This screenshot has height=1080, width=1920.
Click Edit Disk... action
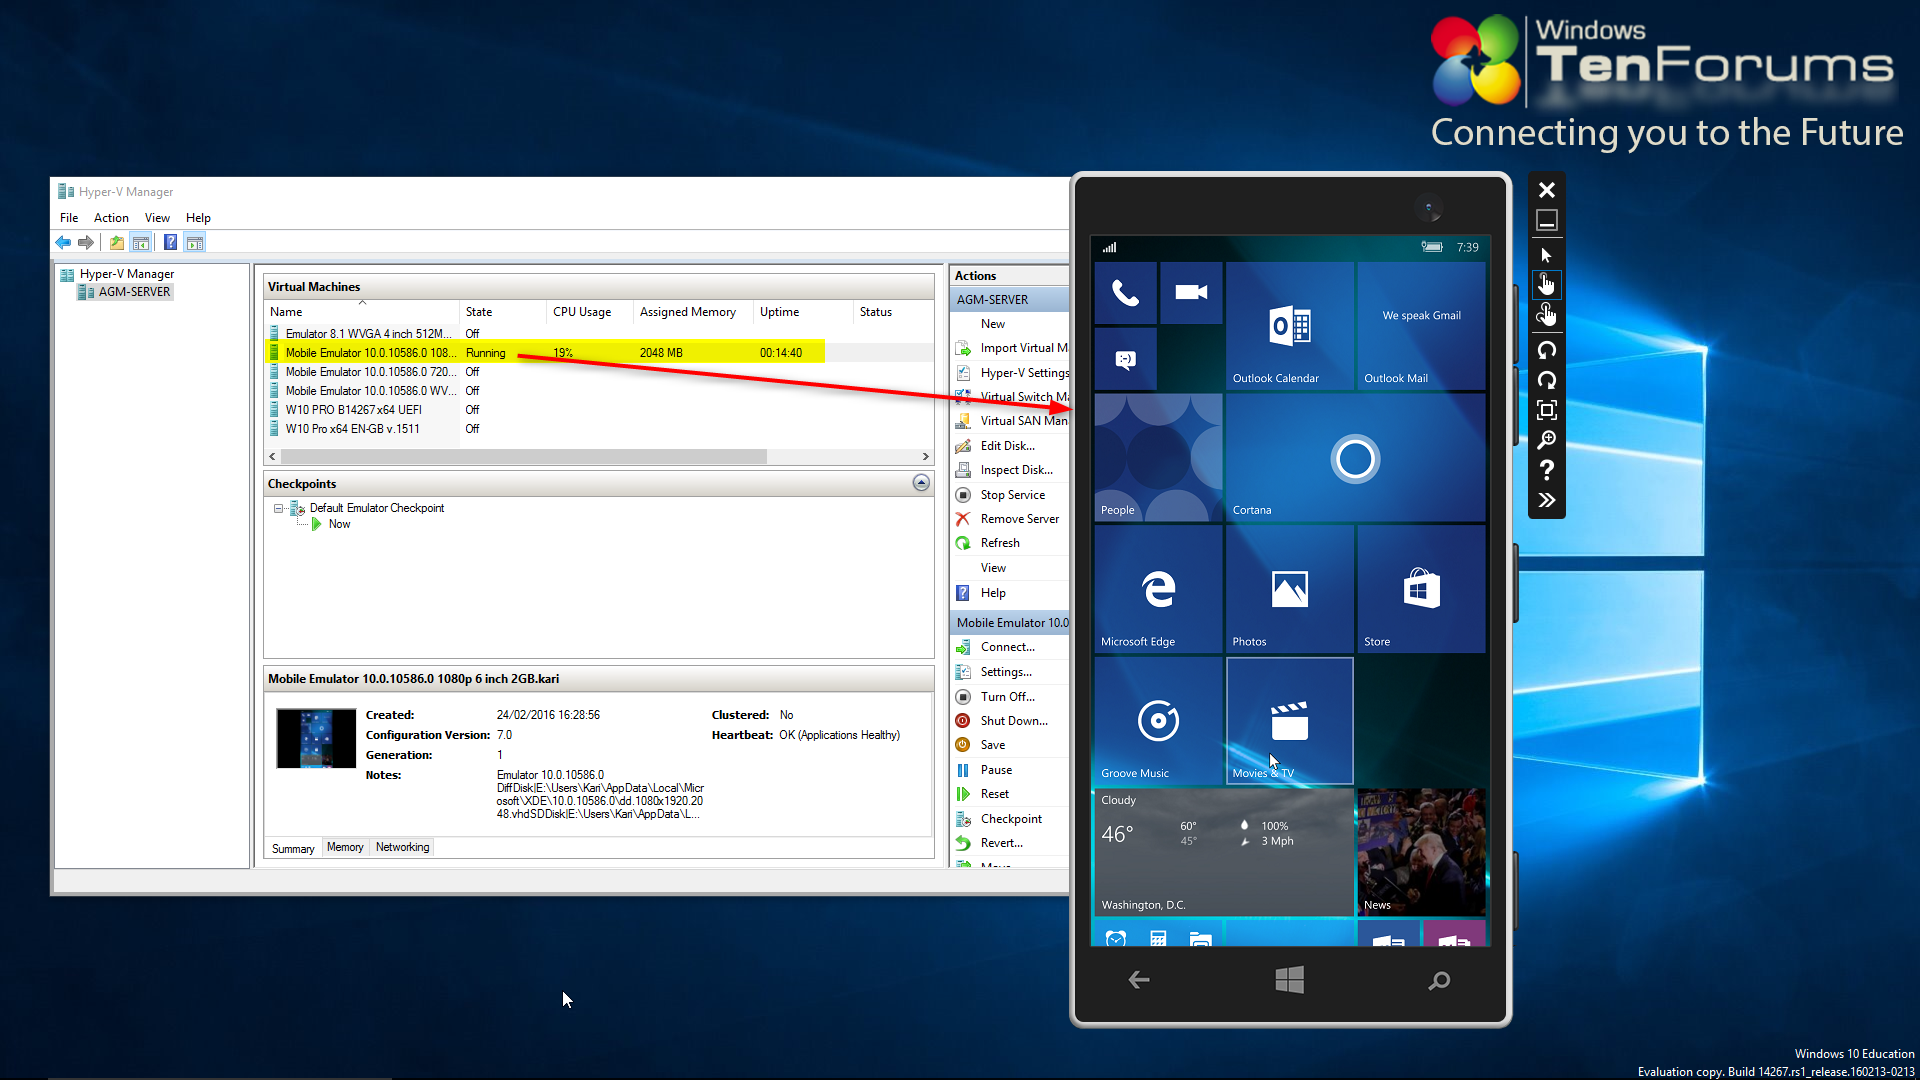tap(1007, 446)
